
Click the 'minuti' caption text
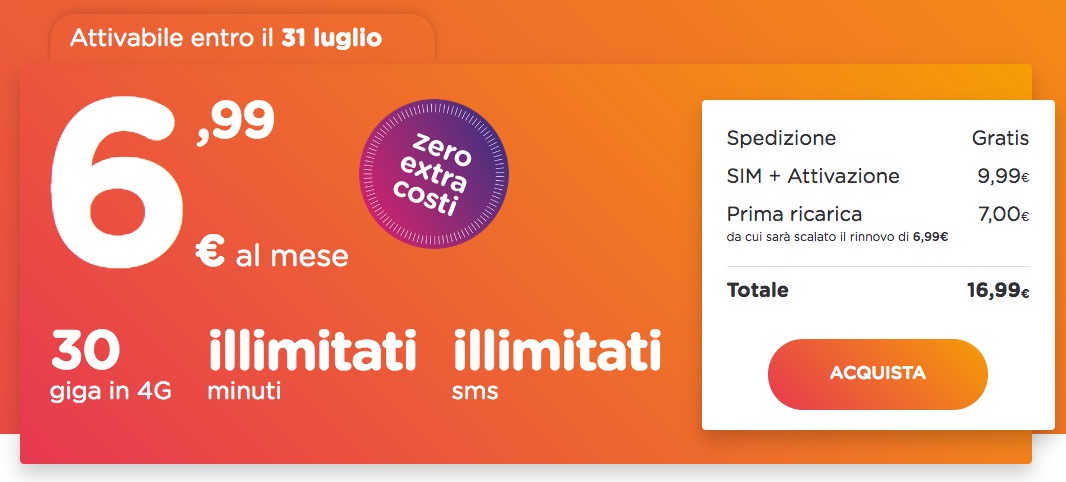244,391
